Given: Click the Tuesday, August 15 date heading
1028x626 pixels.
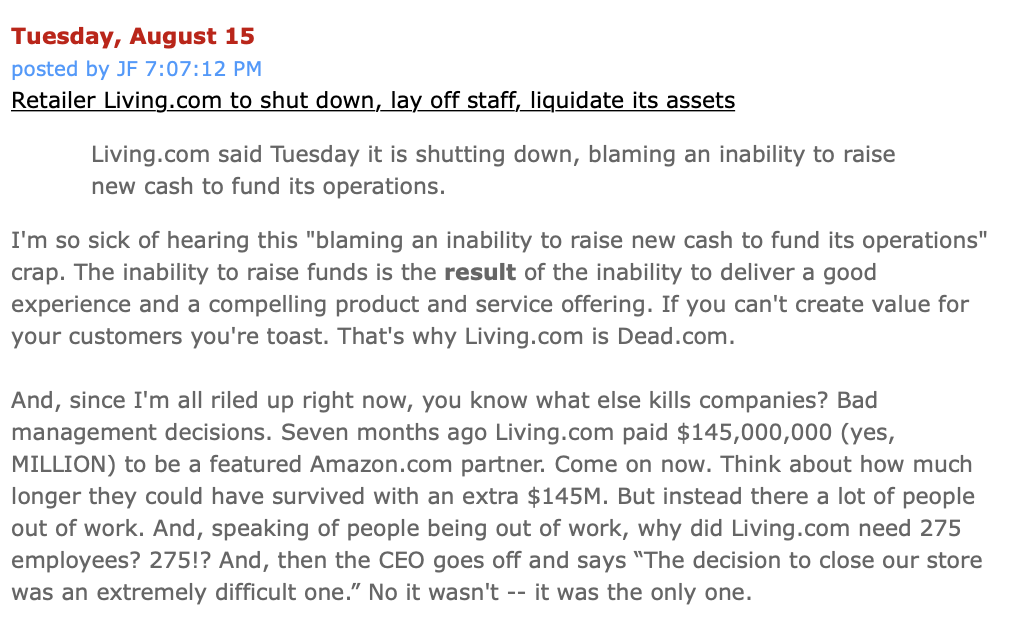Looking at the screenshot, I should [x=132, y=36].
